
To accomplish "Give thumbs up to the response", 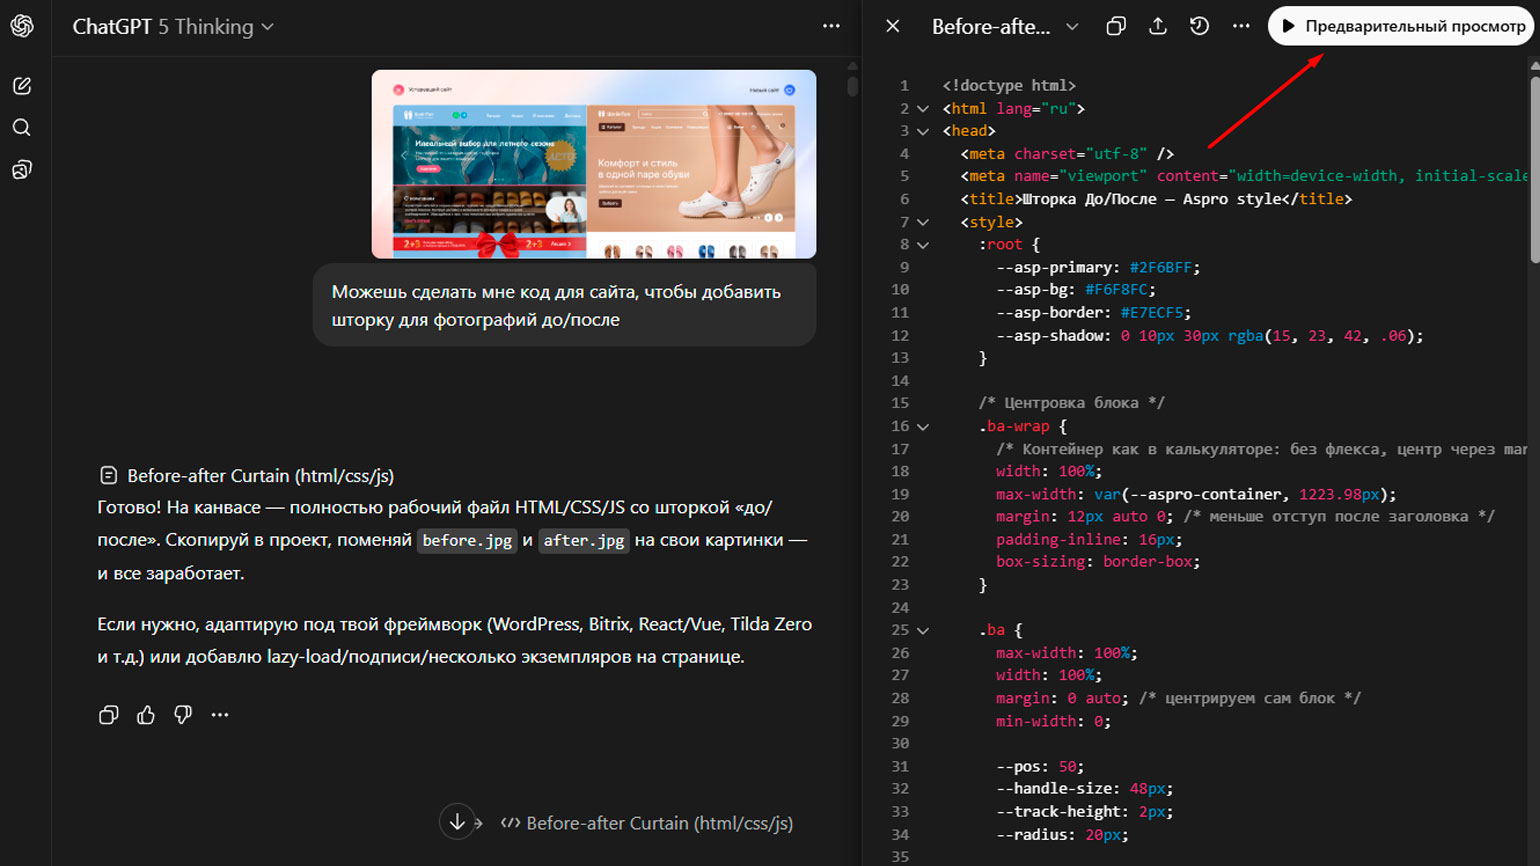I will [146, 715].
